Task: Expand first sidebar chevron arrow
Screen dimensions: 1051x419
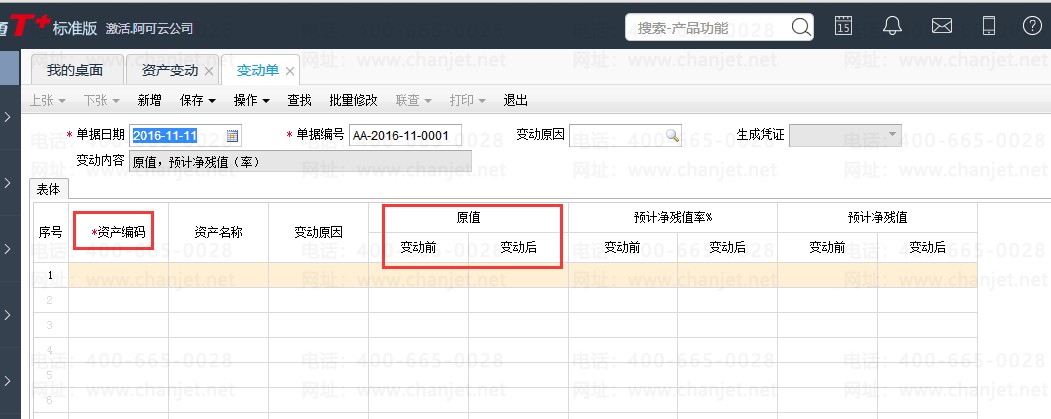Action: click(7, 117)
